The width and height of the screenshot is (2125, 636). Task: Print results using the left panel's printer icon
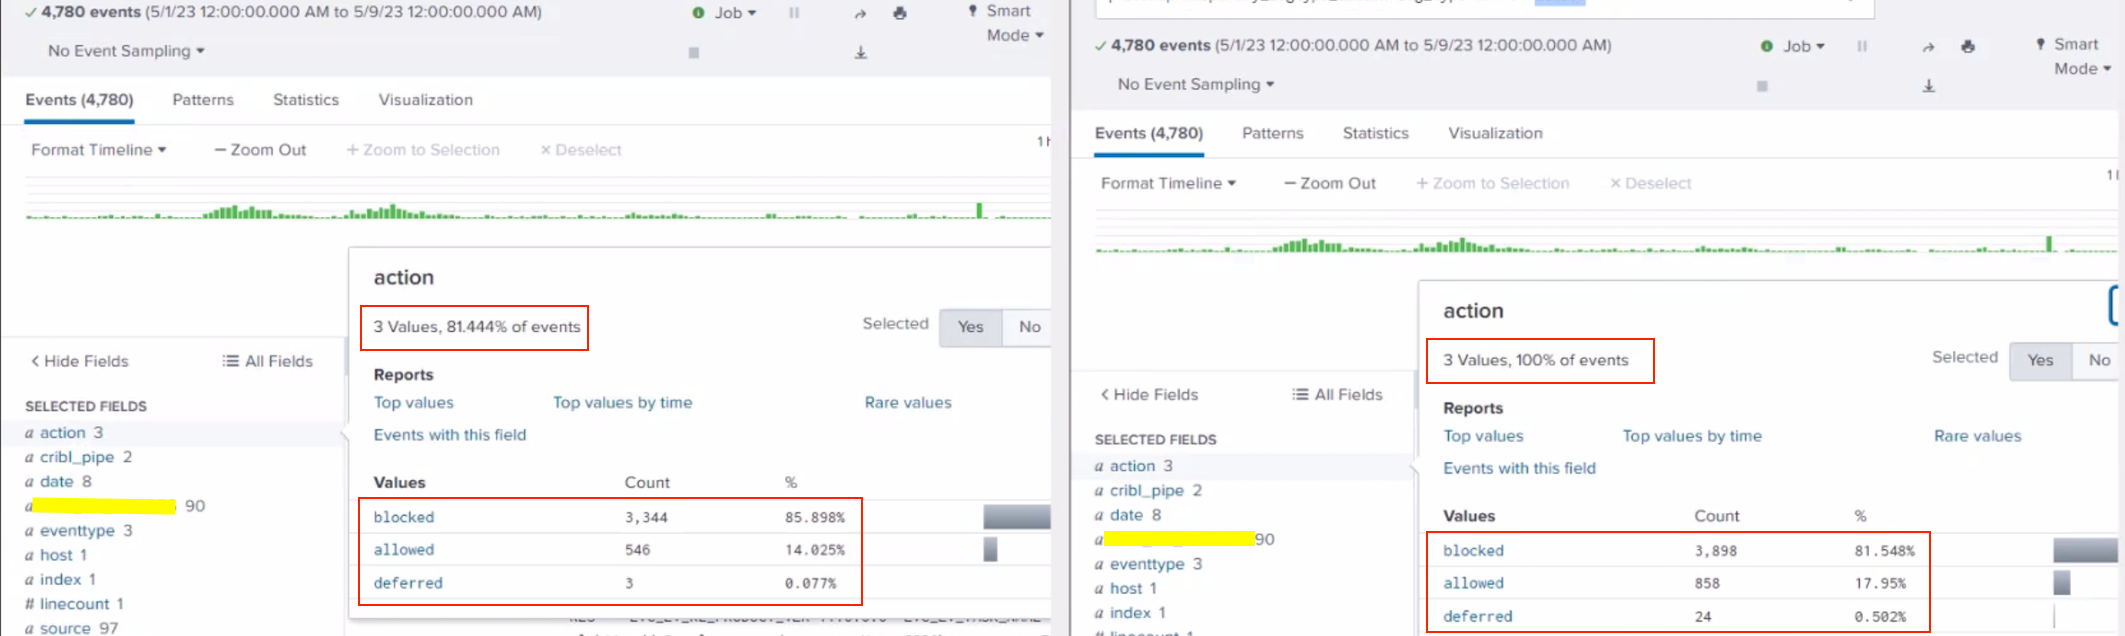pos(900,13)
